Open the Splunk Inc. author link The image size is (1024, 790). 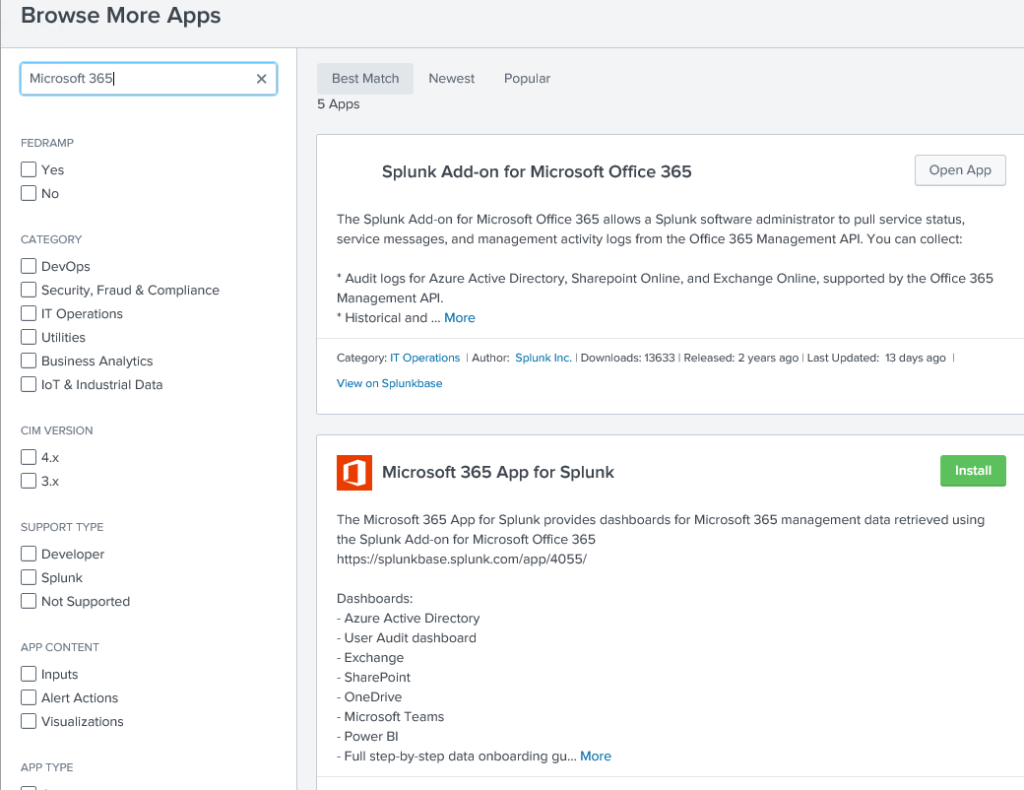543,358
